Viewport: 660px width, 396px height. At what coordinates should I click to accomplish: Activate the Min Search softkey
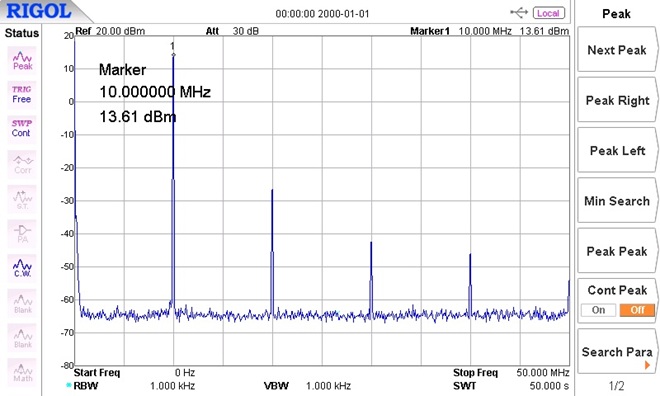click(x=617, y=201)
